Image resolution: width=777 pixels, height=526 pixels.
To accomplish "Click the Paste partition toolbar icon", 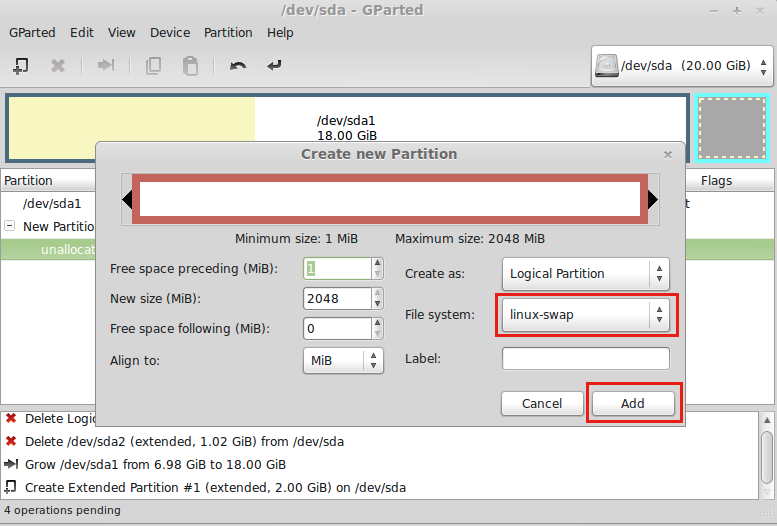I will tap(190, 66).
